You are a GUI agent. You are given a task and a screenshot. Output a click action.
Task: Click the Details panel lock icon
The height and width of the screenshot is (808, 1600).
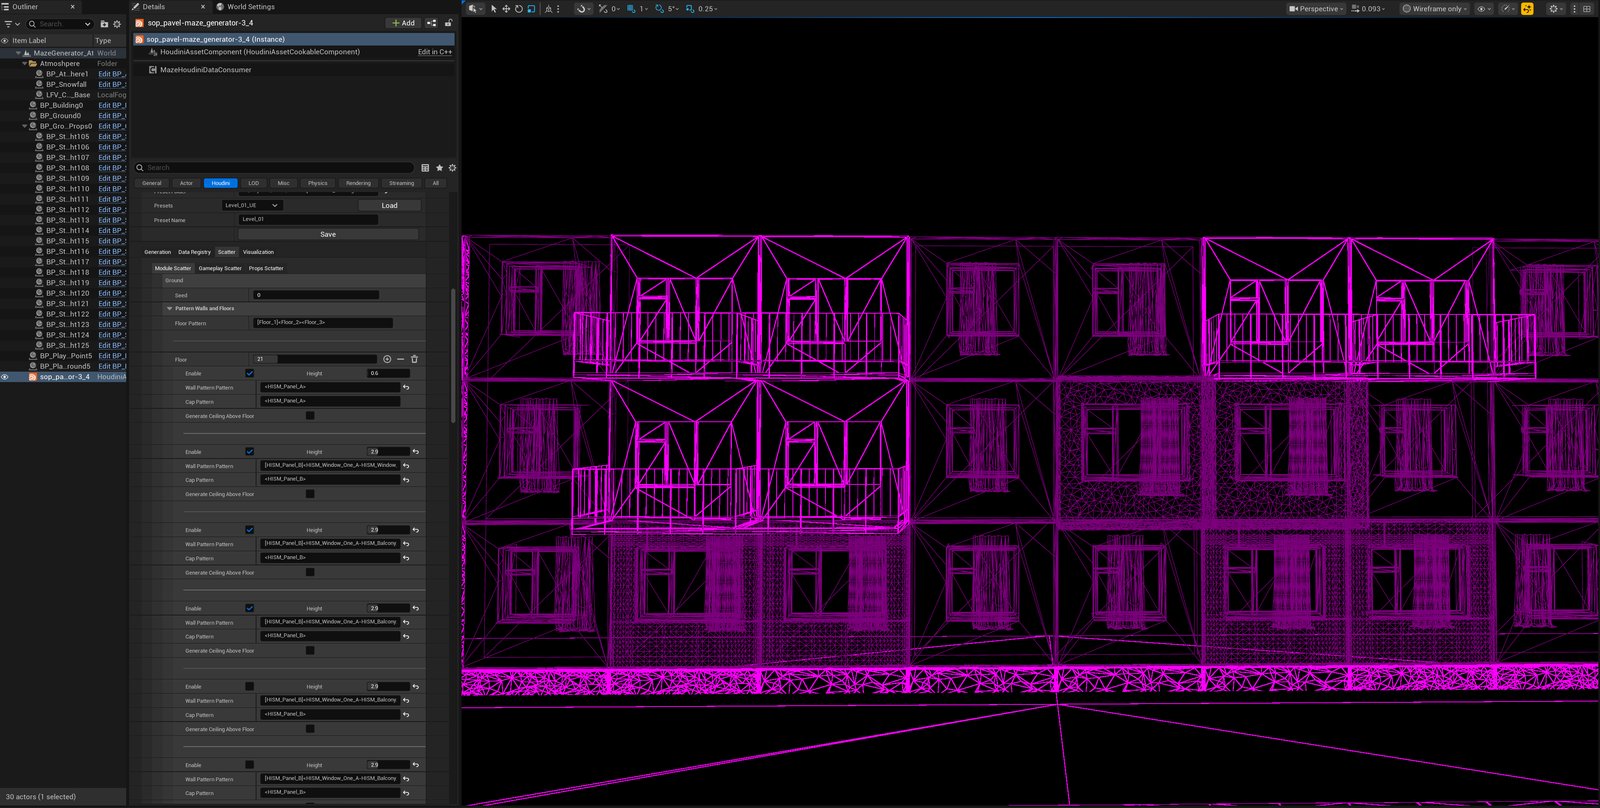point(448,23)
